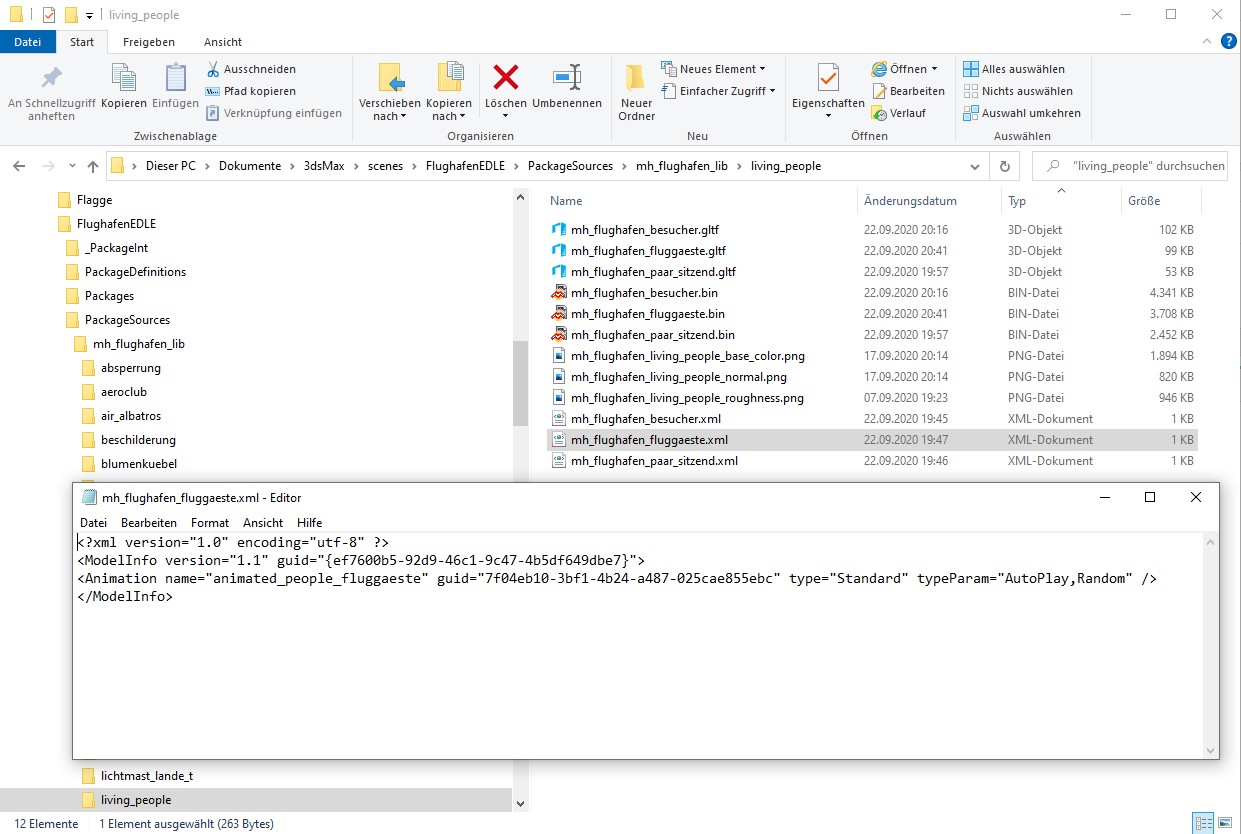This screenshot has height=834, width=1241.
Task: Refresh the folder with the reload icon
Action: [x=1005, y=166]
